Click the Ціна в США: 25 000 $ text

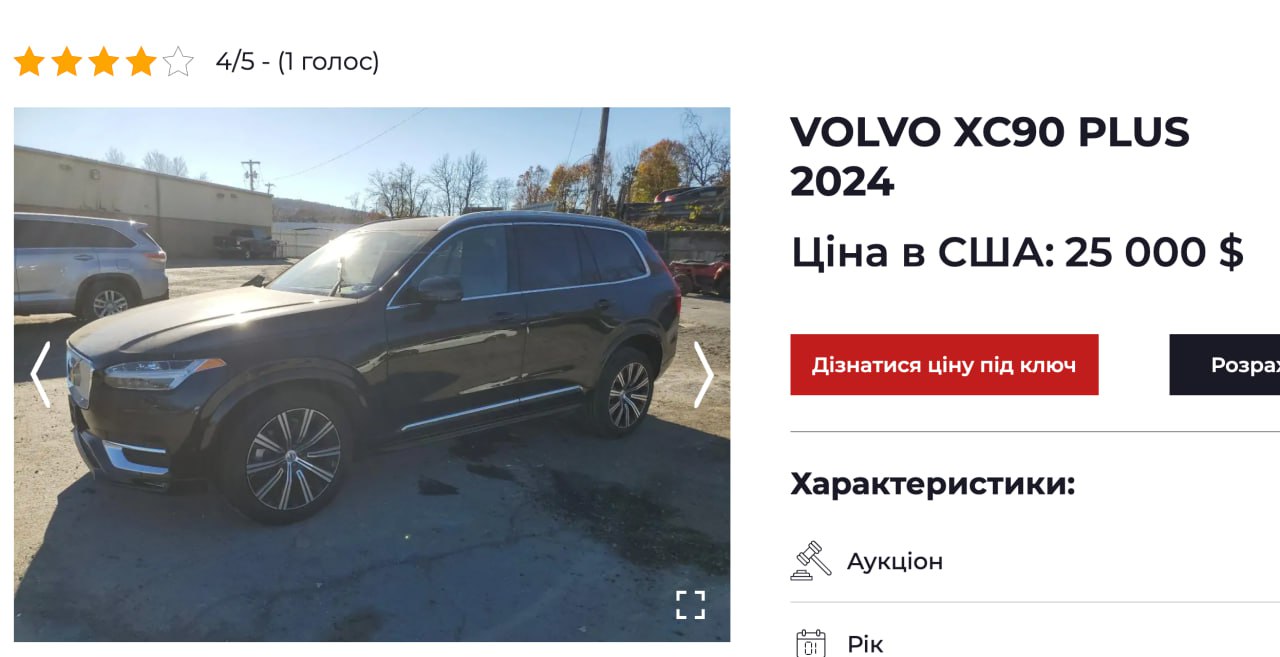1017,252
